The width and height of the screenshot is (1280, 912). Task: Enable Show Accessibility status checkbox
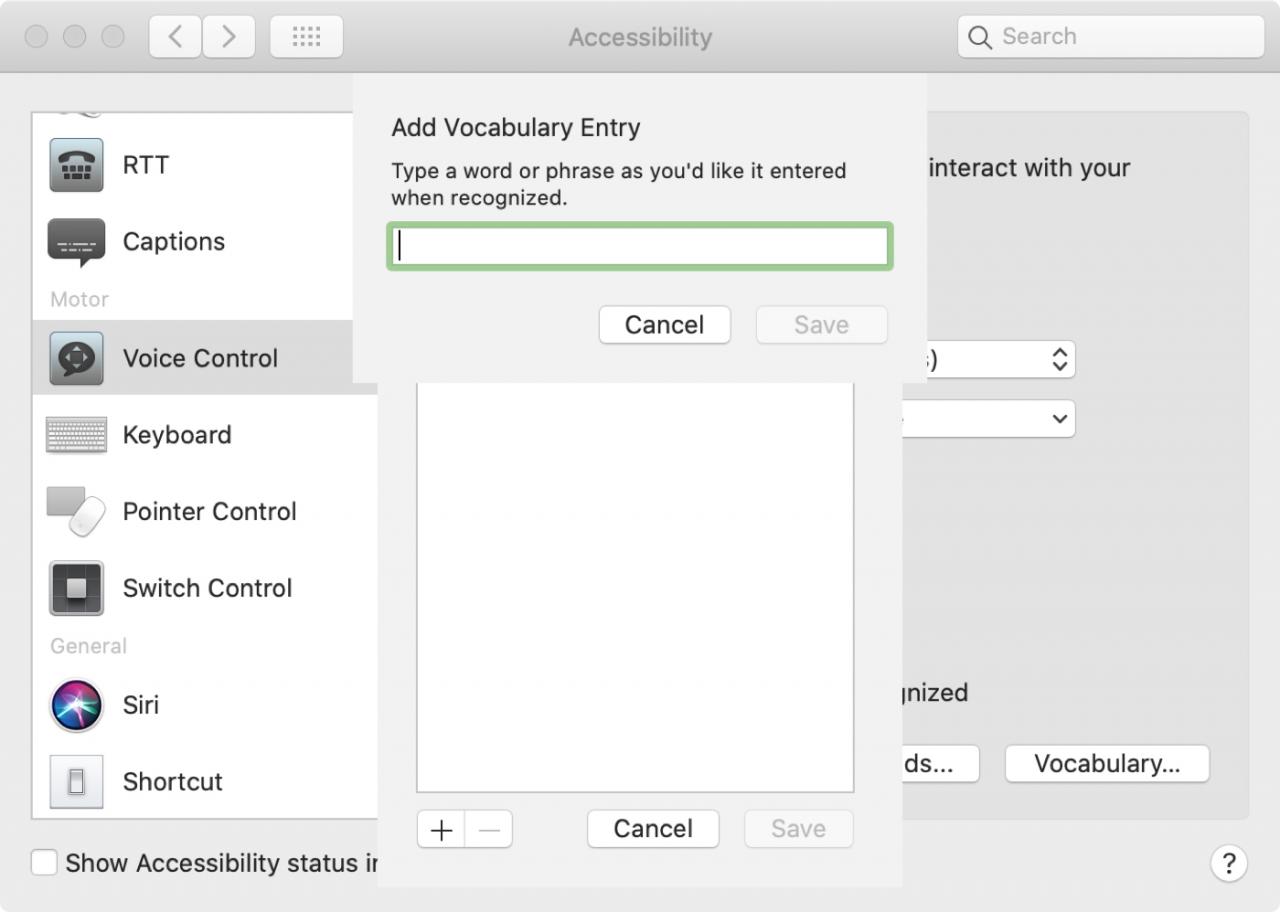point(44,862)
